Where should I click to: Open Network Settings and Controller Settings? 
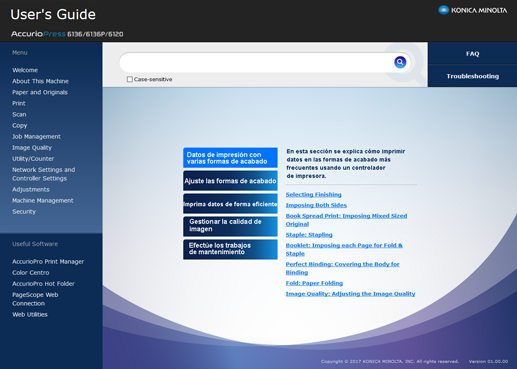click(44, 174)
